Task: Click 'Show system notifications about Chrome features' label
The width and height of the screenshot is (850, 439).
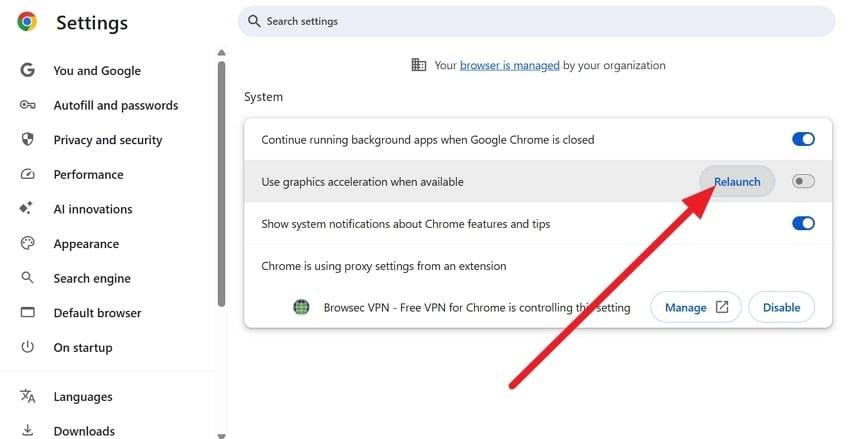Action: (405, 224)
